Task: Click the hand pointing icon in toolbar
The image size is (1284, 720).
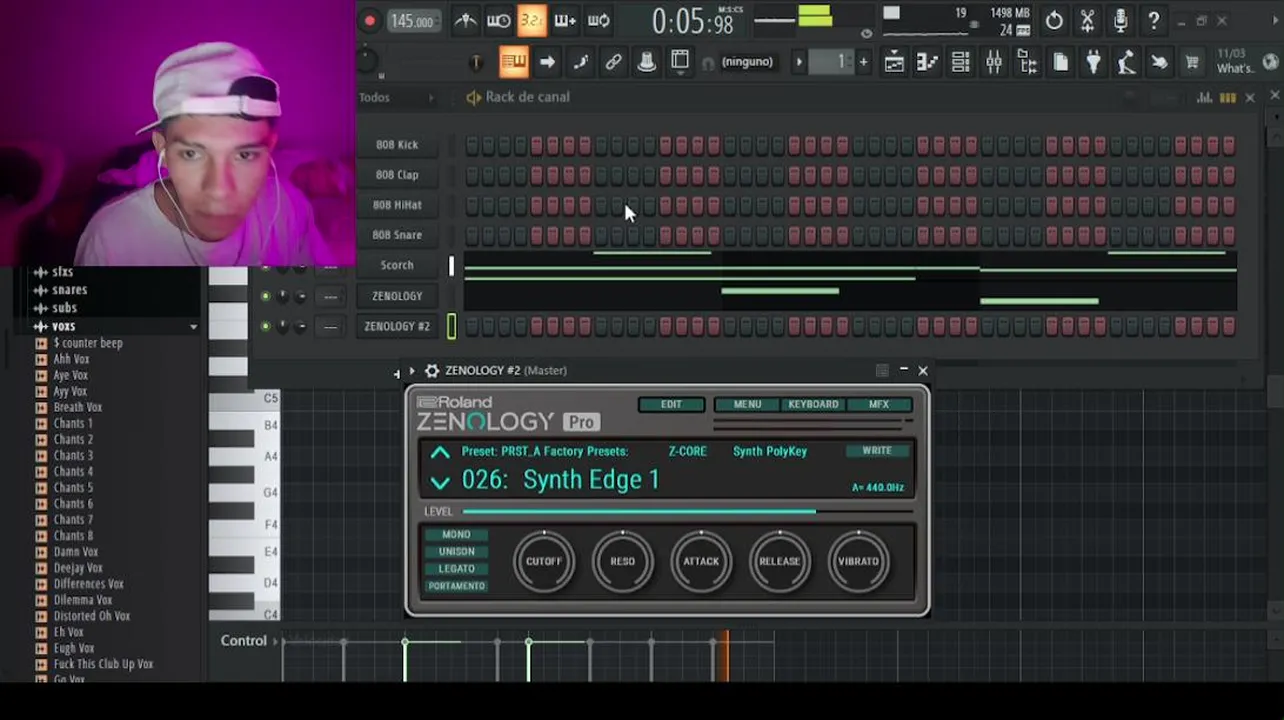Action: point(1159,63)
